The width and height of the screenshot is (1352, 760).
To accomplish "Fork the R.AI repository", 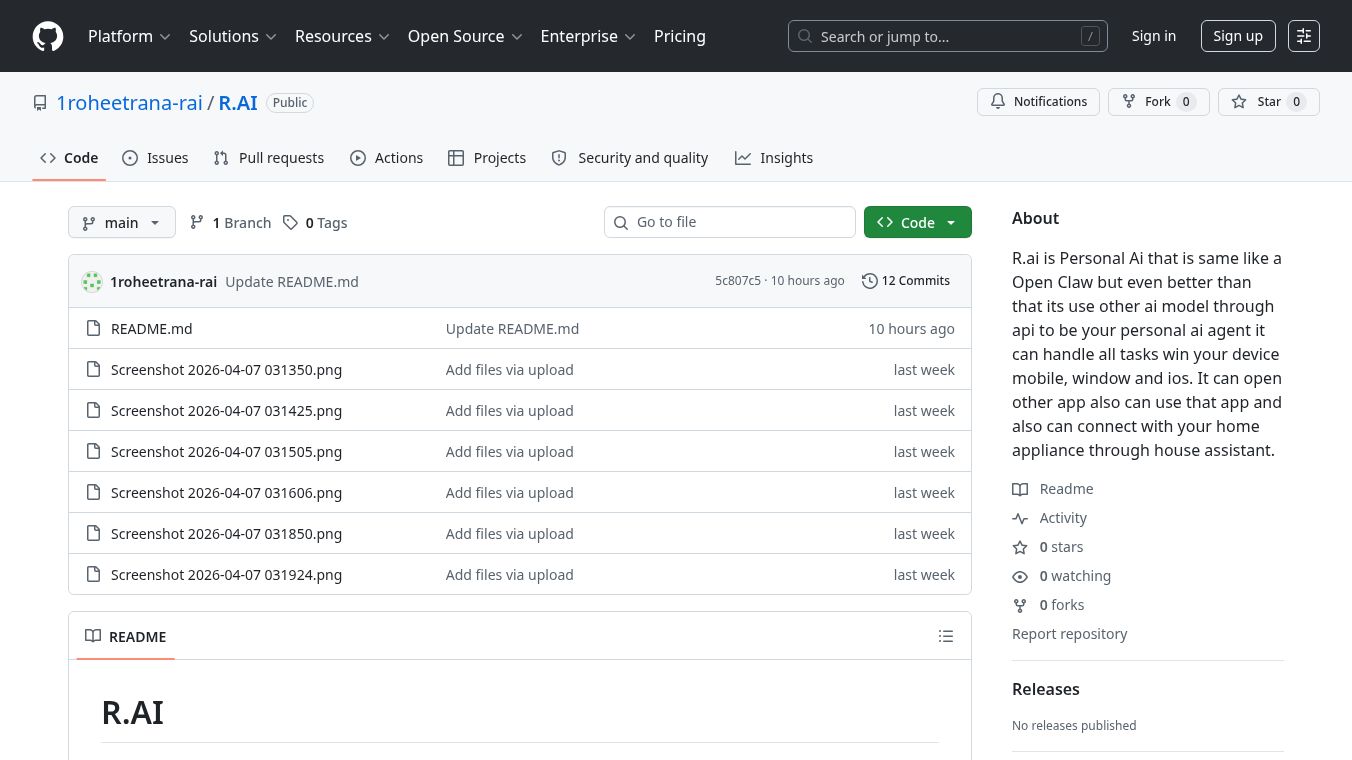I will pyautogui.click(x=1158, y=102).
